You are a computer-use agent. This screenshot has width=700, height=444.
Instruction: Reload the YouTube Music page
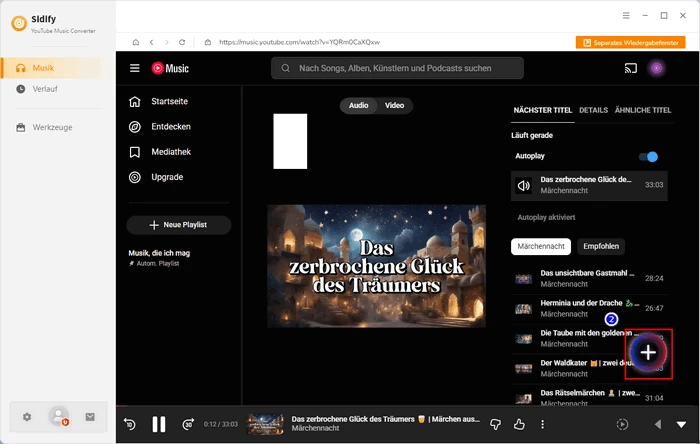182,42
